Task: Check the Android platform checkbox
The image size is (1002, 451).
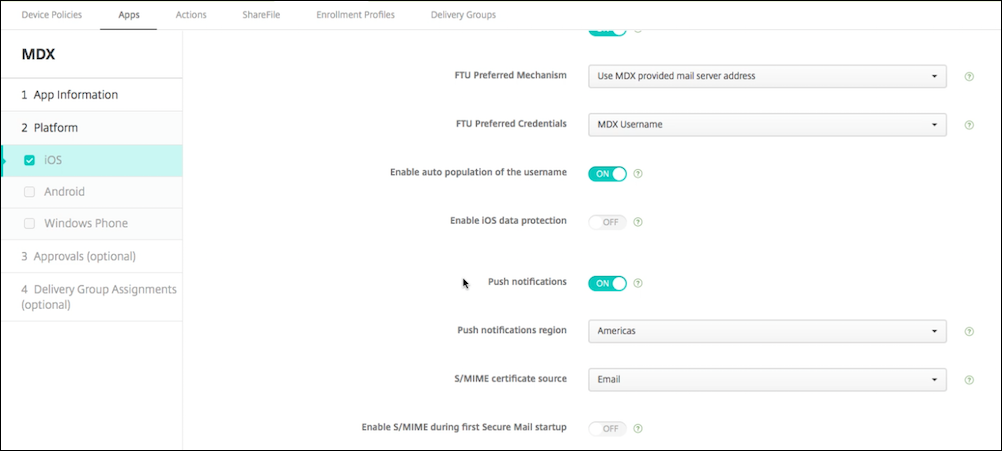Action: tap(29, 192)
